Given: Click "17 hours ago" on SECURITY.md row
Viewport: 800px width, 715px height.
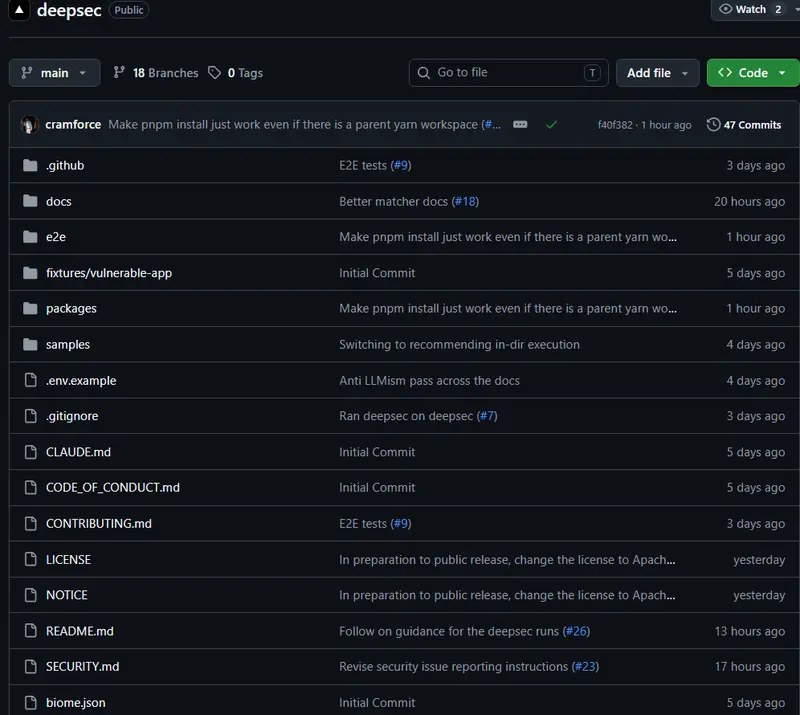Looking at the screenshot, I should pyautogui.click(x=749, y=667).
